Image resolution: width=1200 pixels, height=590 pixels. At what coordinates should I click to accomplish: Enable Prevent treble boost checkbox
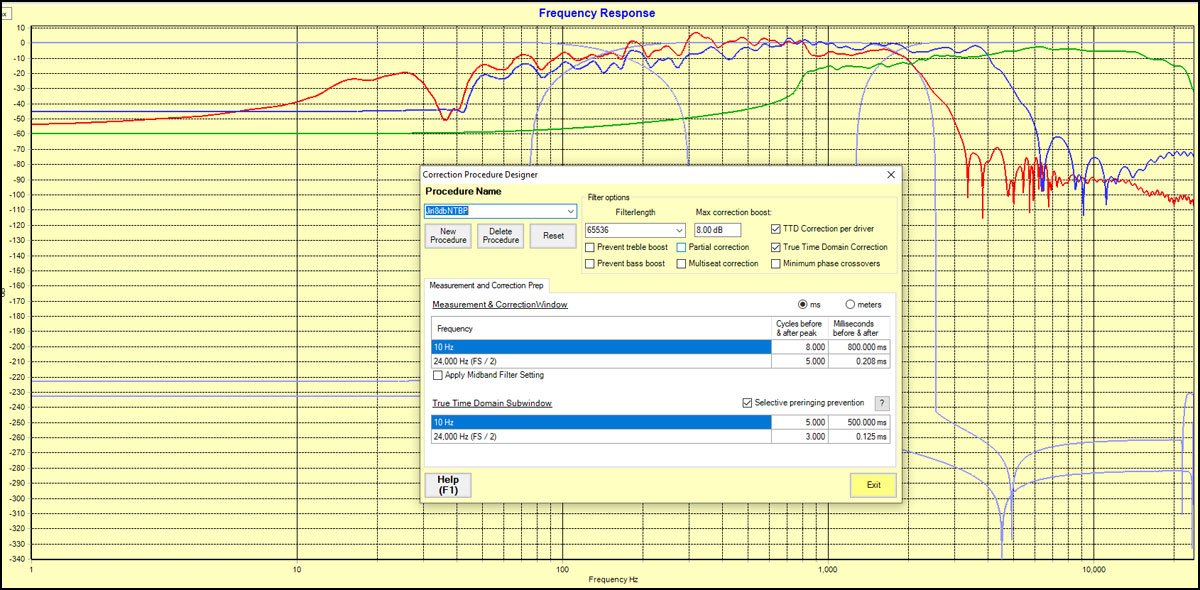click(590, 247)
